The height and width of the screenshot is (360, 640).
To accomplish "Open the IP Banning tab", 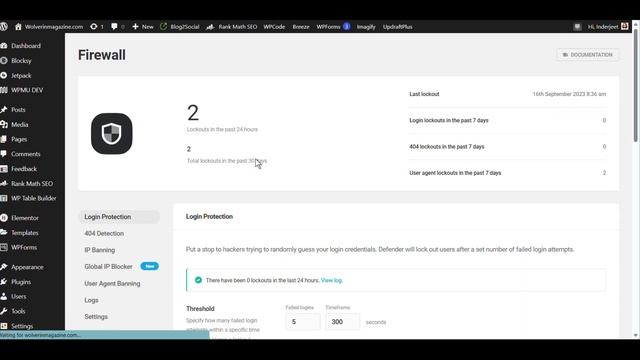I will [x=100, y=250].
